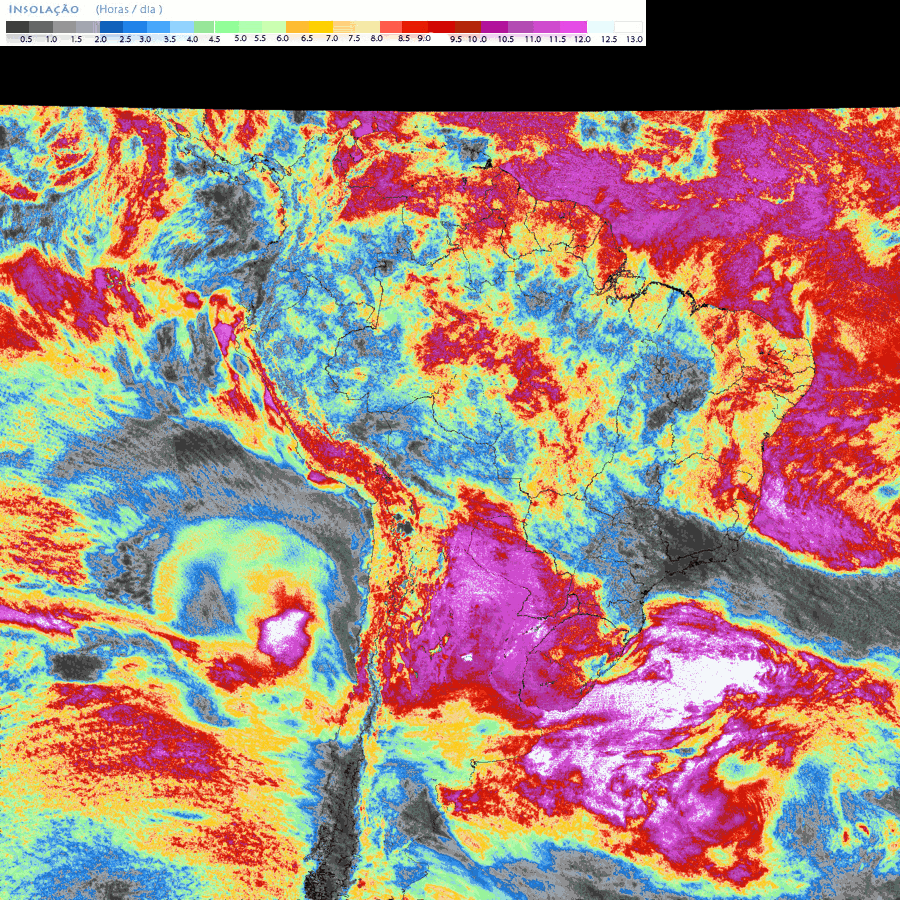Click the 1.5 legend value
The height and width of the screenshot is (900, 900).
[76, 39]
